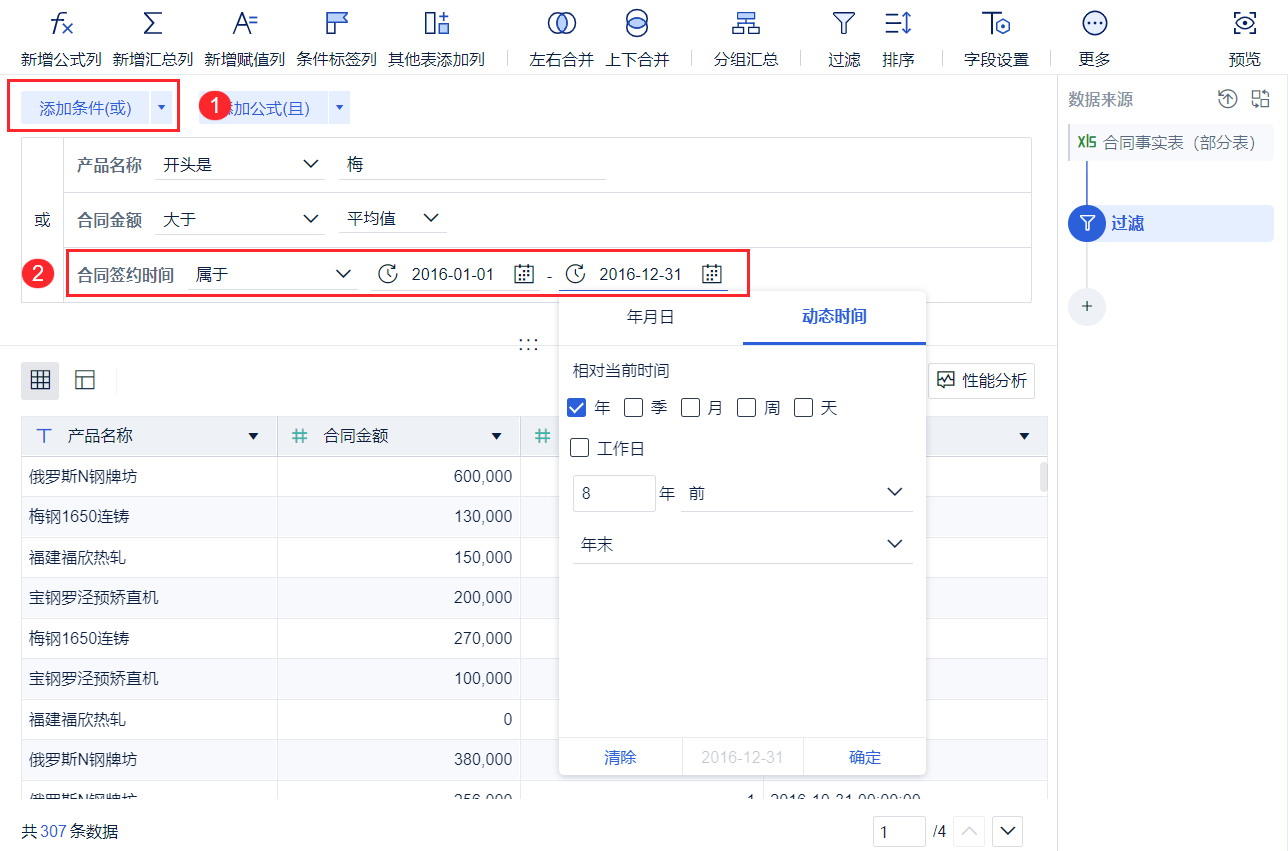Click the refresh data source icon
Viewport: 1288px width, 851px height.
(x=1227, y=98)
